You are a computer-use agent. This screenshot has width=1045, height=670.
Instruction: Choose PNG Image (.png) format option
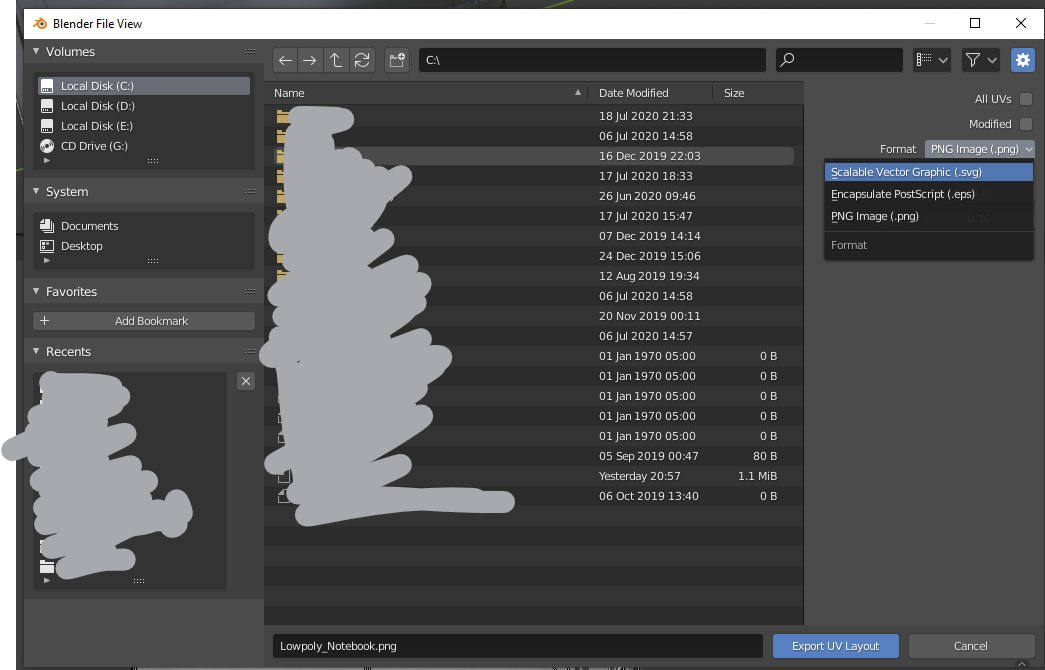click(928, 216)
